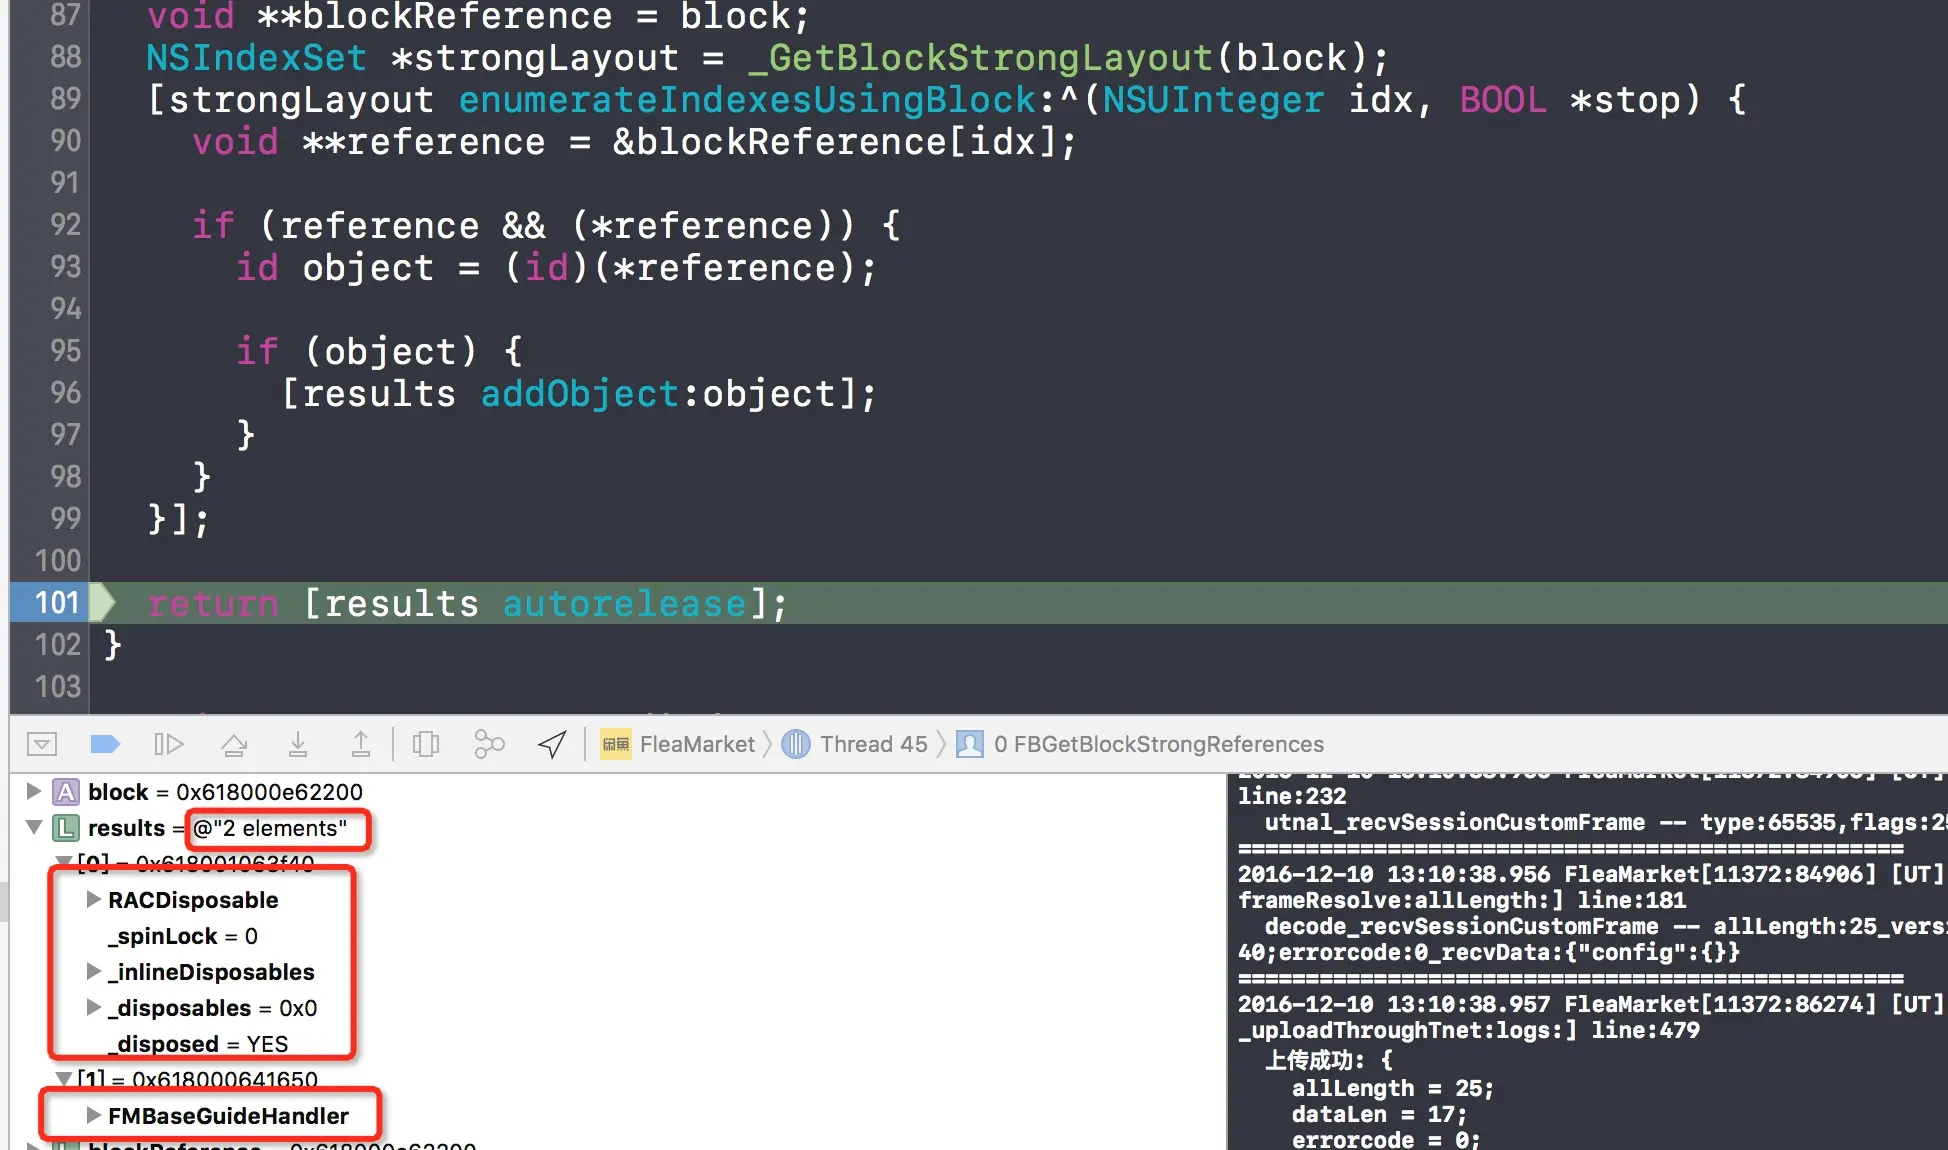Open the Debug View Hierarchy icon
Image resolution: width=1948 pixels, height=1150 pixels.
pyautogui.click(x=426, y=744)
